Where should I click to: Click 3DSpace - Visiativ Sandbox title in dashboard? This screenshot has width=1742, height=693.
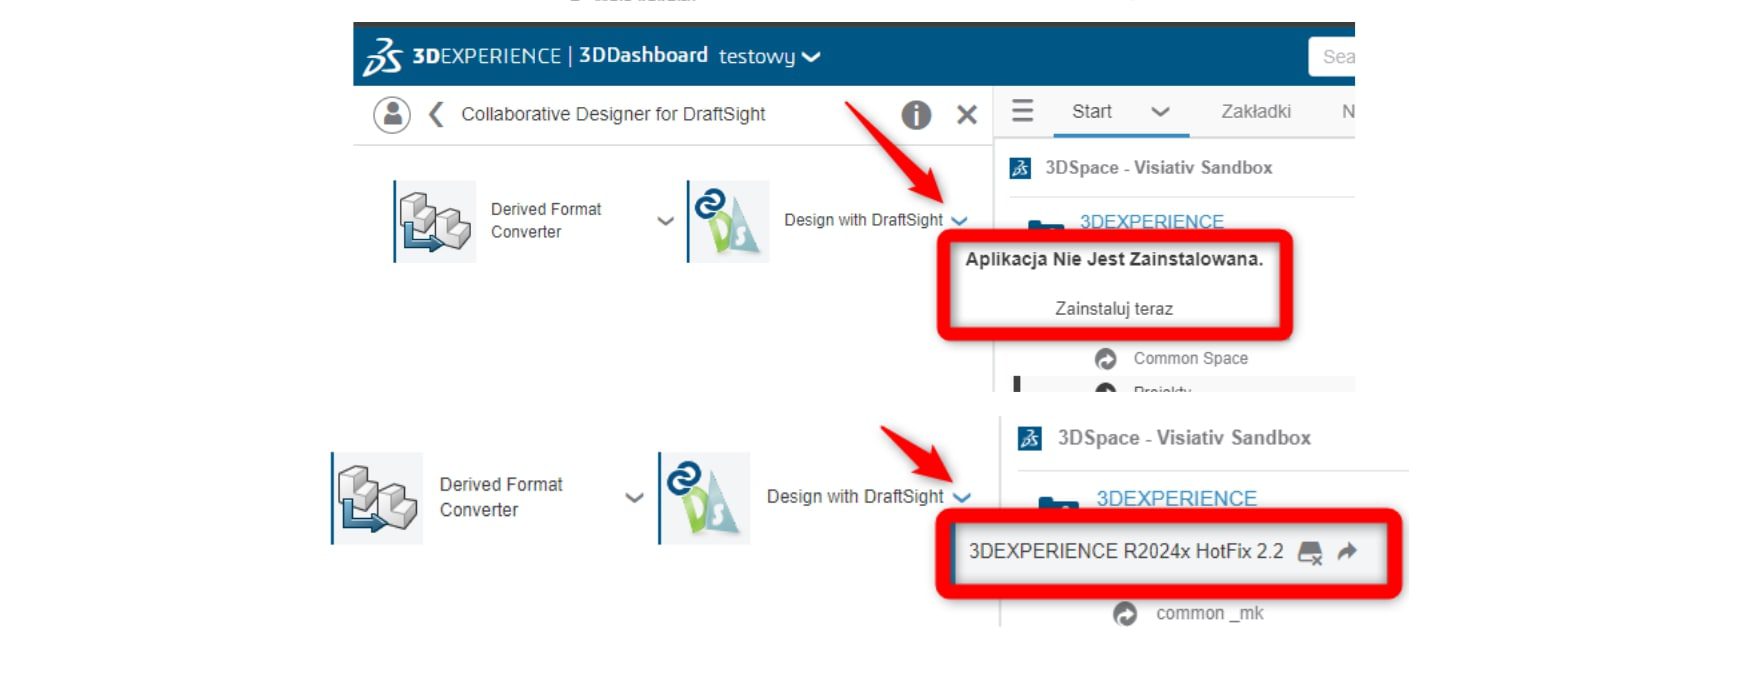1159,168
